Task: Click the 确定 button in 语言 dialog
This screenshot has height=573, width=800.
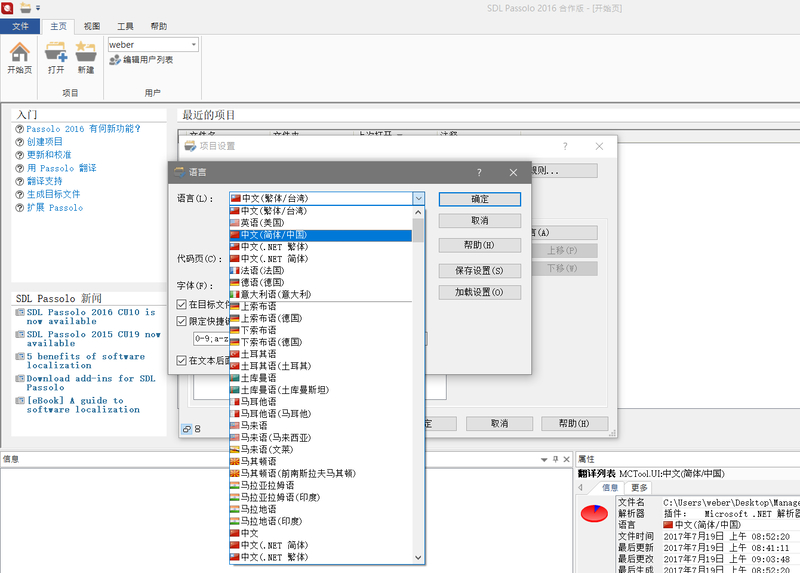Action: pyautogui.click(x=480, y=199)
